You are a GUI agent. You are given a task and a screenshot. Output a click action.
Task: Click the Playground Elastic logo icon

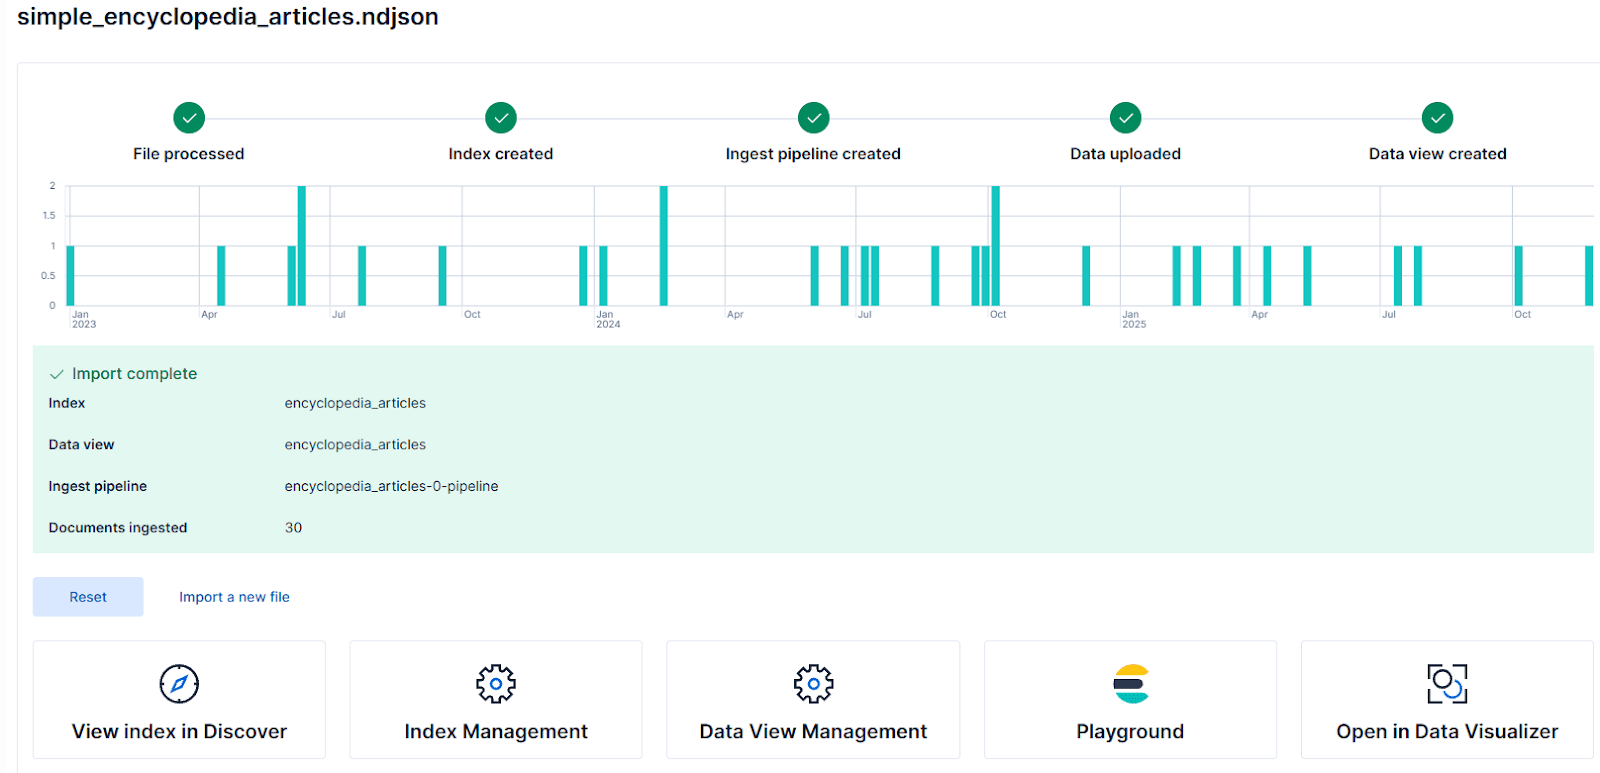click(1130, 684)
